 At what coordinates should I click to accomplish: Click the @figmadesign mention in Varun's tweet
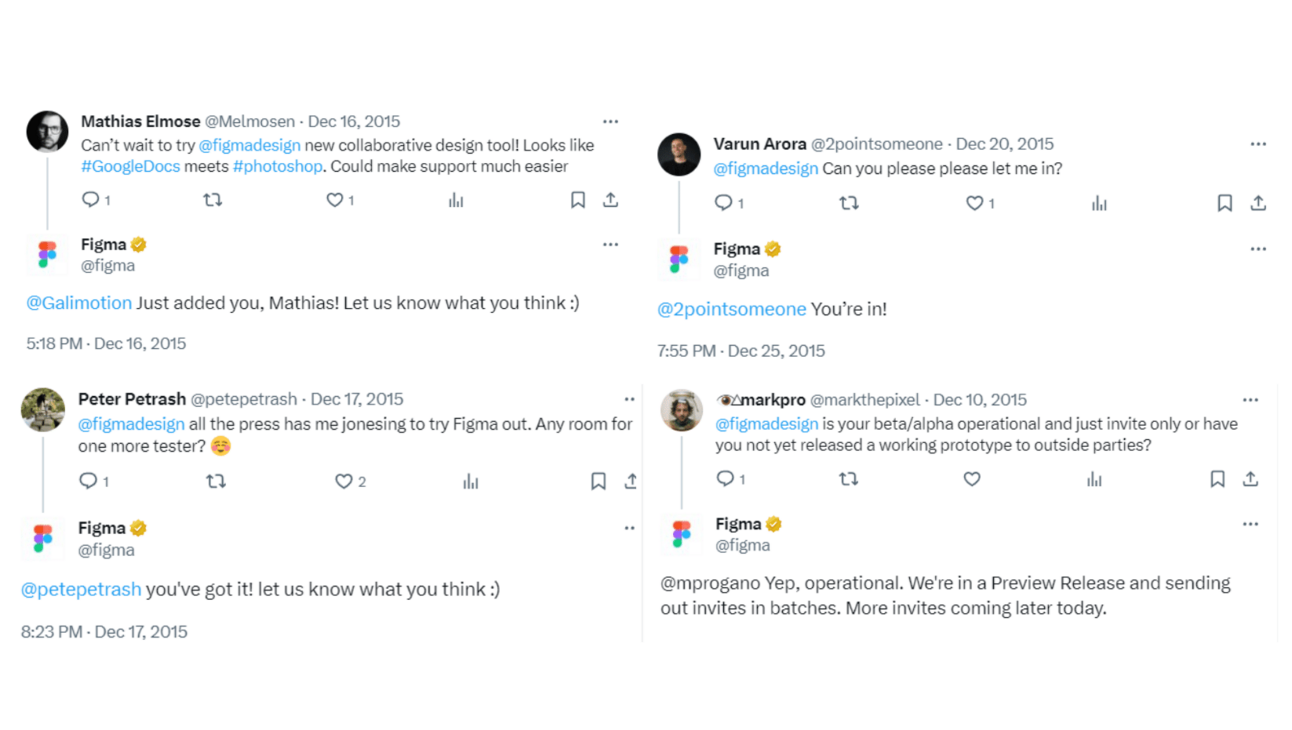pyautogui.click(x=765, y=168)
